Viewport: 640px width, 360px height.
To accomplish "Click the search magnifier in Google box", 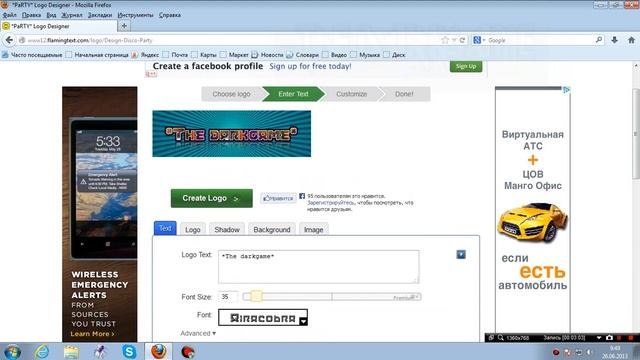I will [x=599, y=40].
